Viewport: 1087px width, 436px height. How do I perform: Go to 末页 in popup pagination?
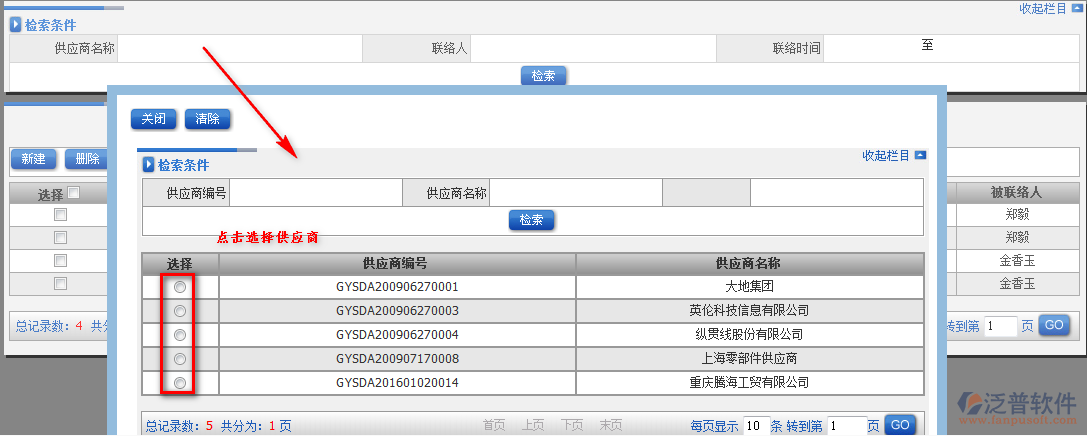click(x=611, y=426)
